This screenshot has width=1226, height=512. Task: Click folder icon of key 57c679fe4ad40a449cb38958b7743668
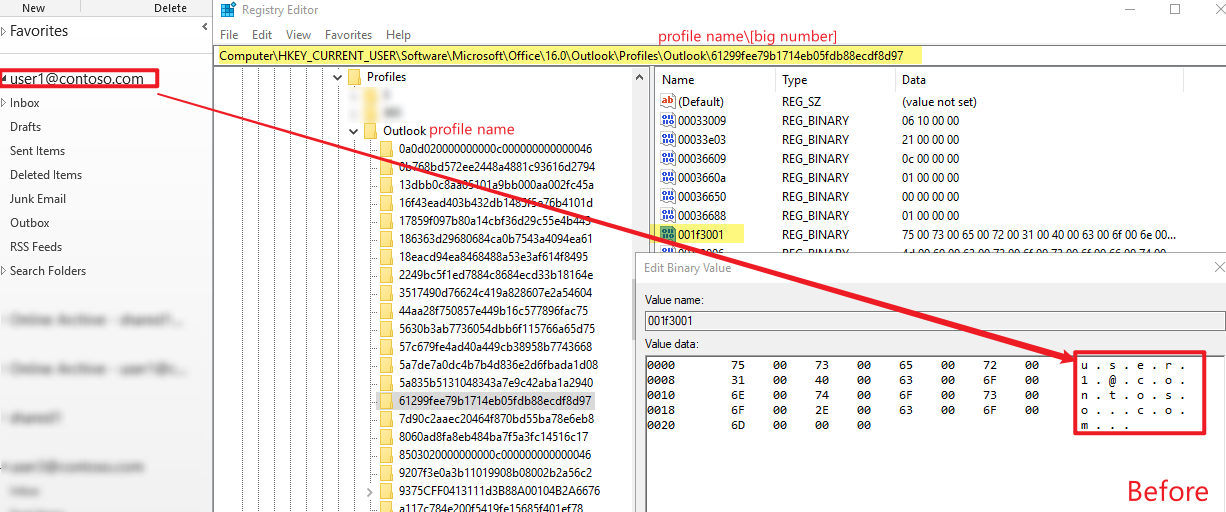[x=387, y=347]
